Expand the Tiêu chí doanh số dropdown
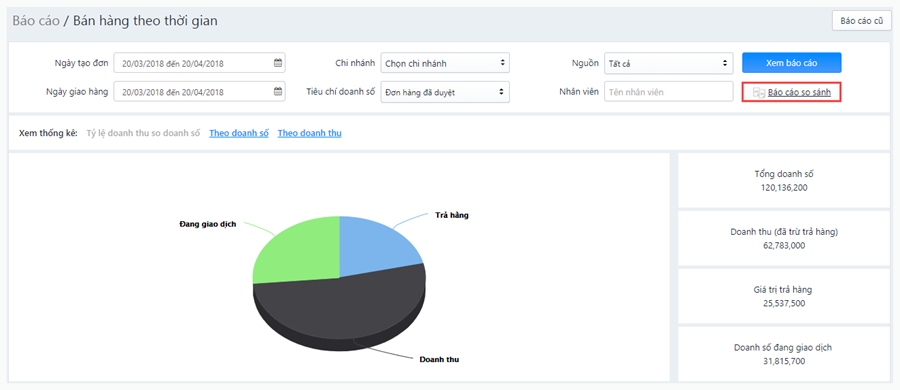Viewport: 900px width, 390px height. [445, 91]
